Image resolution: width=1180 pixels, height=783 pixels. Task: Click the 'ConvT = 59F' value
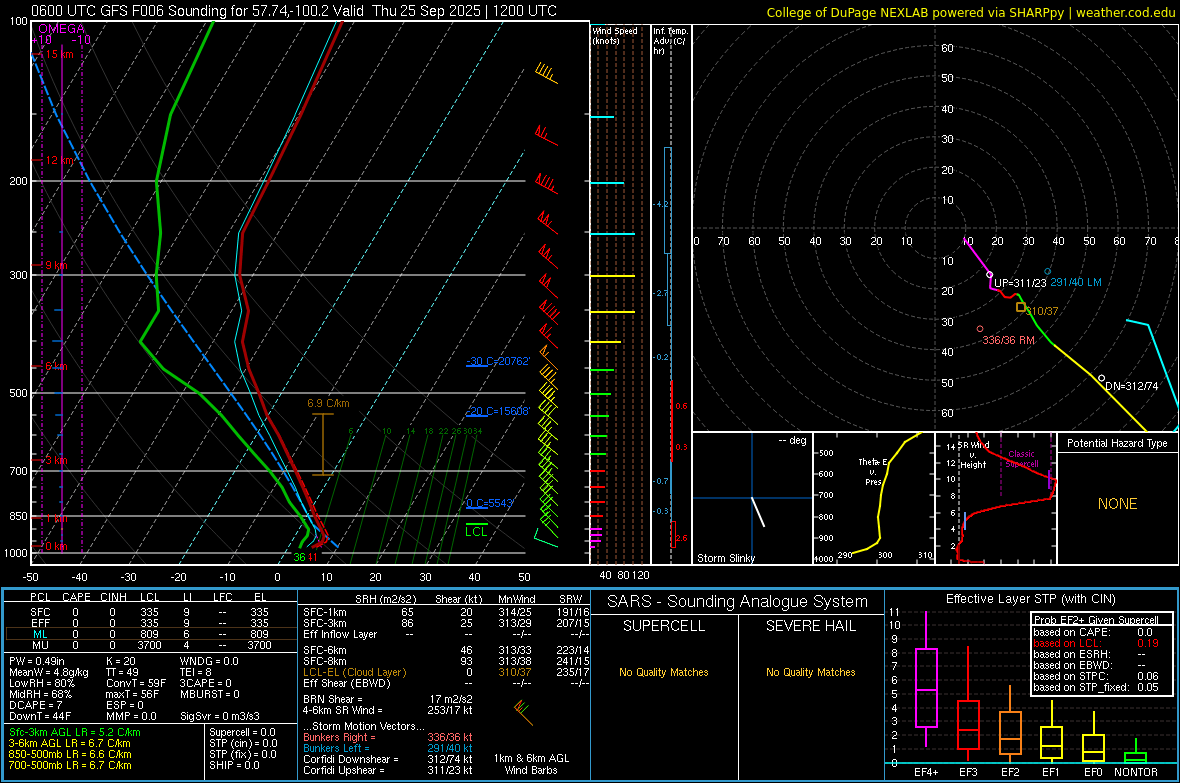136,684
